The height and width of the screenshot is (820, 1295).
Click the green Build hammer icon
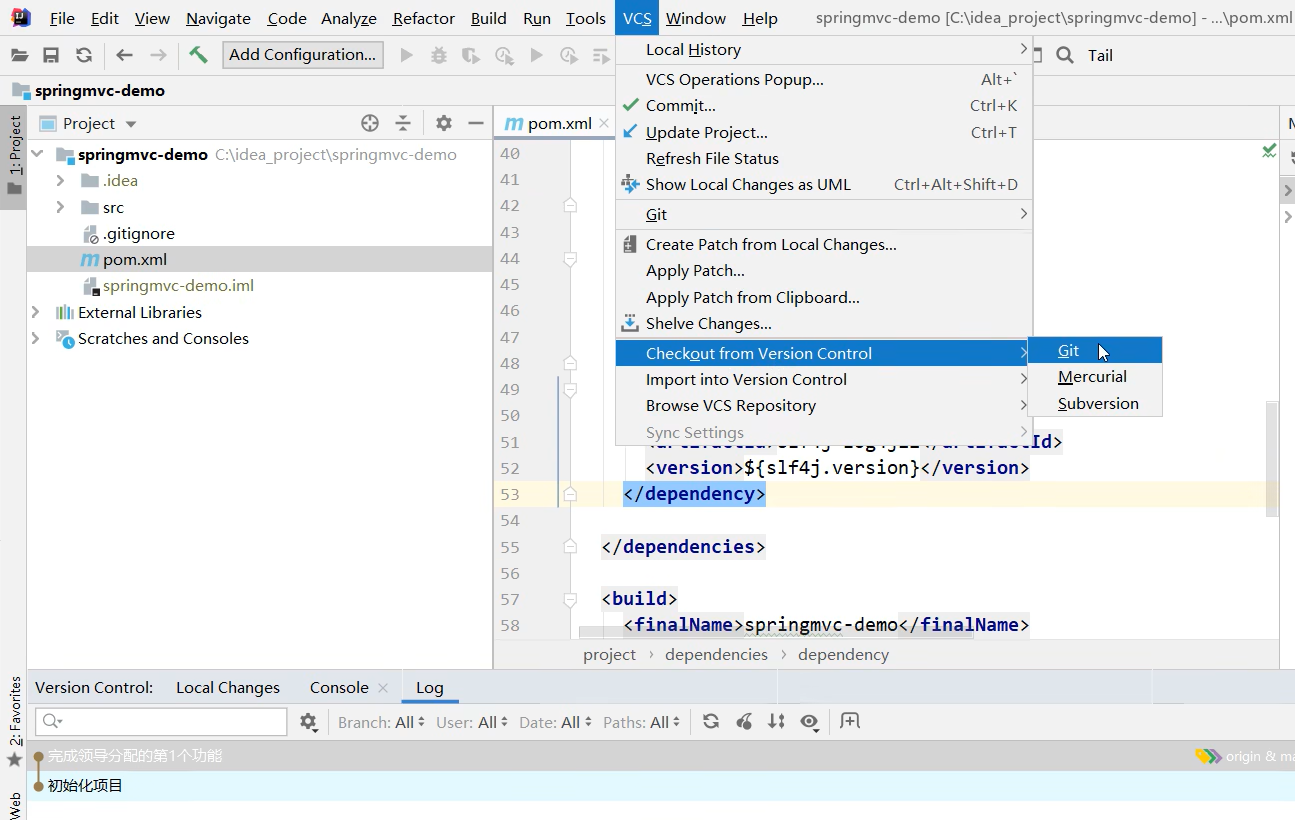[198, 55]
